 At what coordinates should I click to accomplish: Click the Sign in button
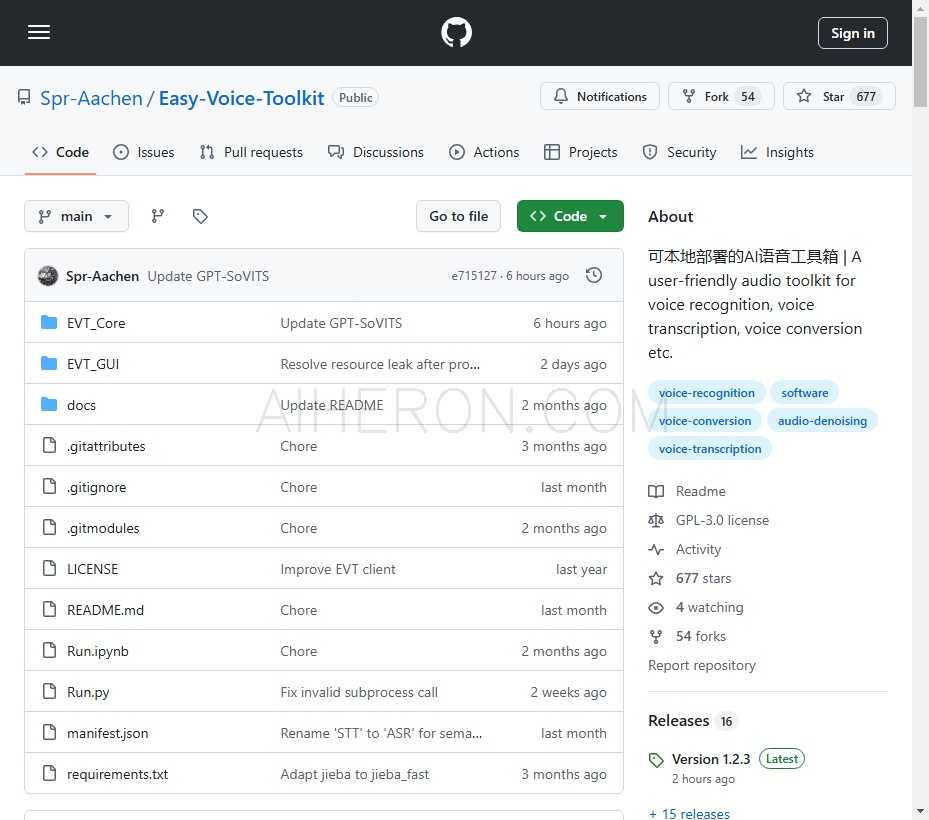853,33
